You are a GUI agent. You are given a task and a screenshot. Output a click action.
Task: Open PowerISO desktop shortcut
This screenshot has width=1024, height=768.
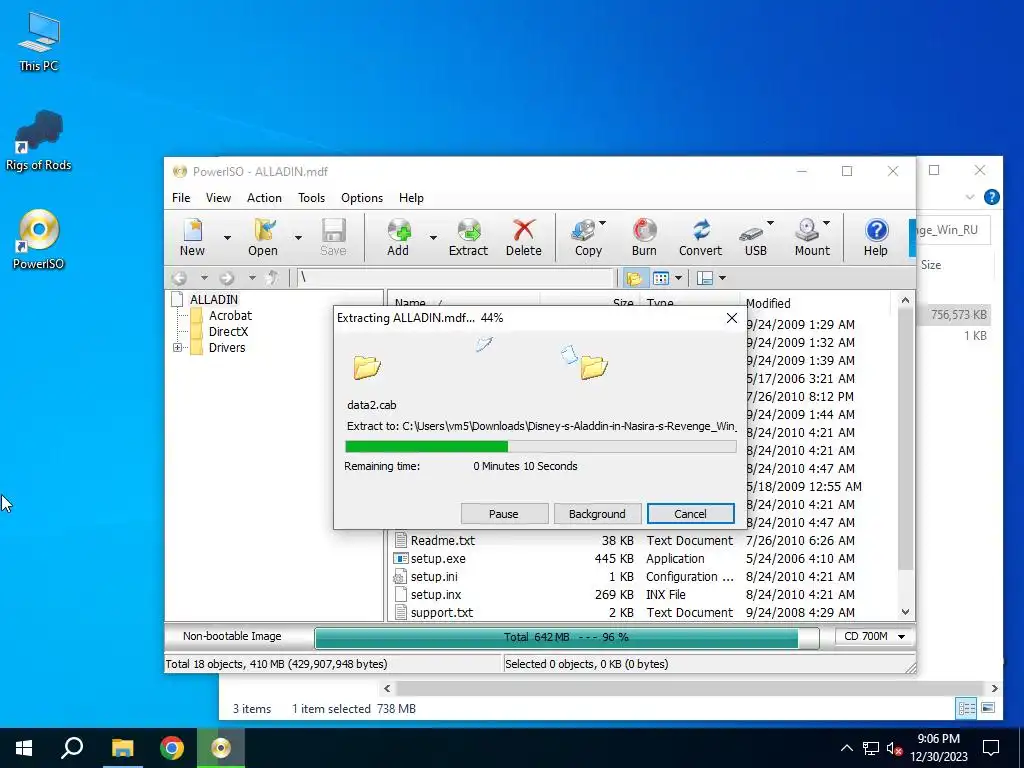[39, 239]
